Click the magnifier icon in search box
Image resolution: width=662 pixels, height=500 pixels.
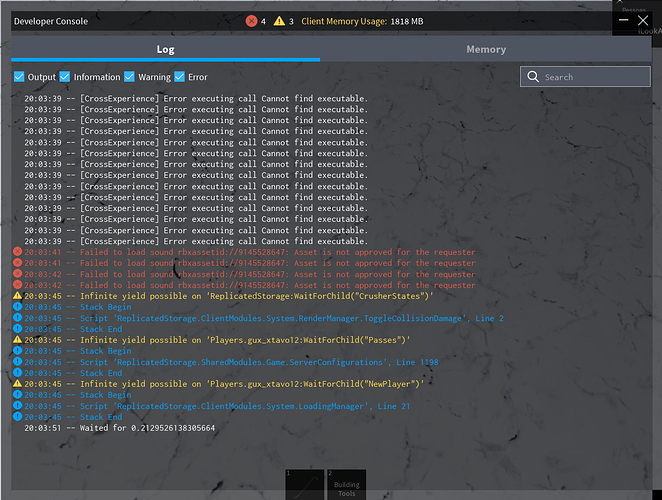pyautogui.click(x=534, y=76)
